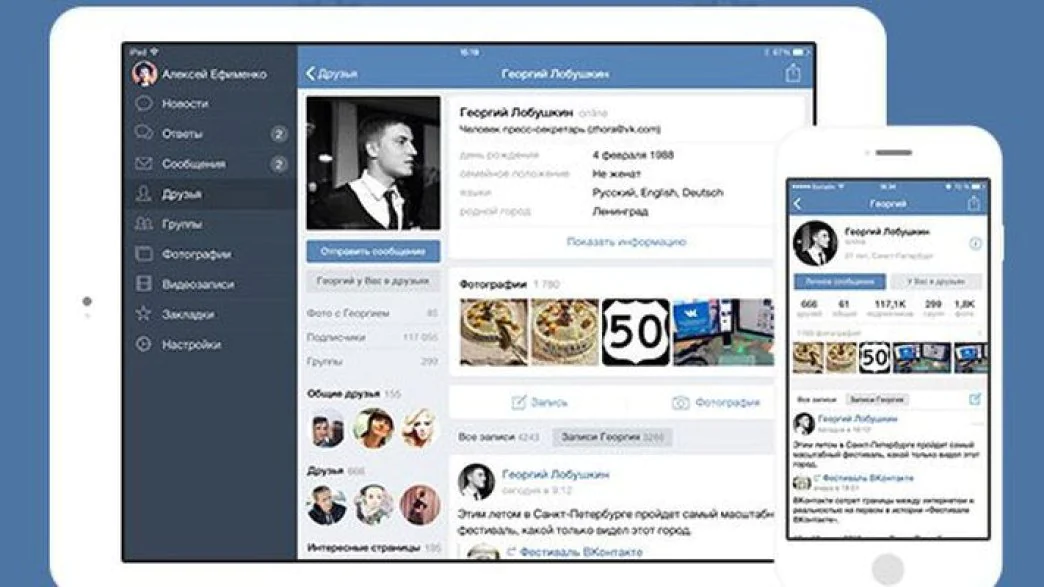Viewport: 1044px width, 587px height.
Task: Tap Ответы badge showing 2
Action: pyautogui.click(x=279, y=134)
